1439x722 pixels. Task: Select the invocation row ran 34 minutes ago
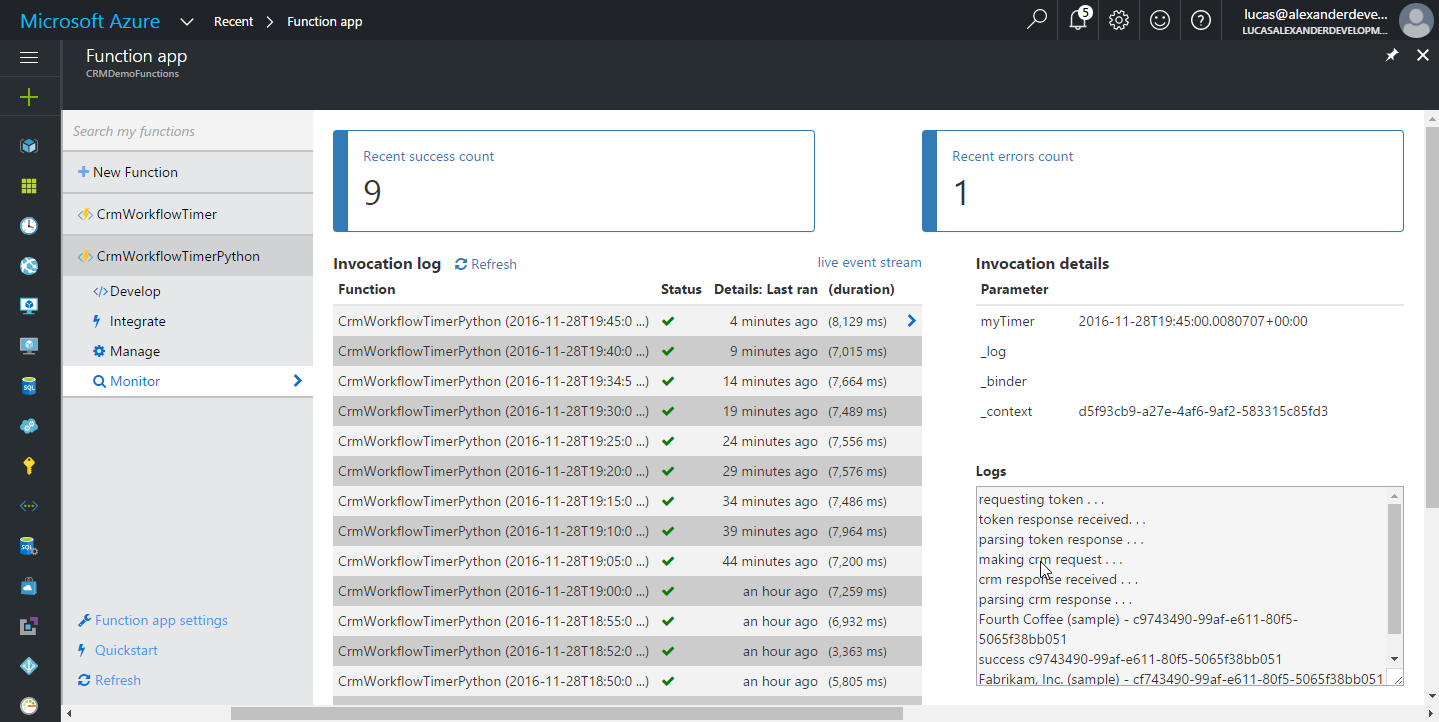tap(627, 501)
